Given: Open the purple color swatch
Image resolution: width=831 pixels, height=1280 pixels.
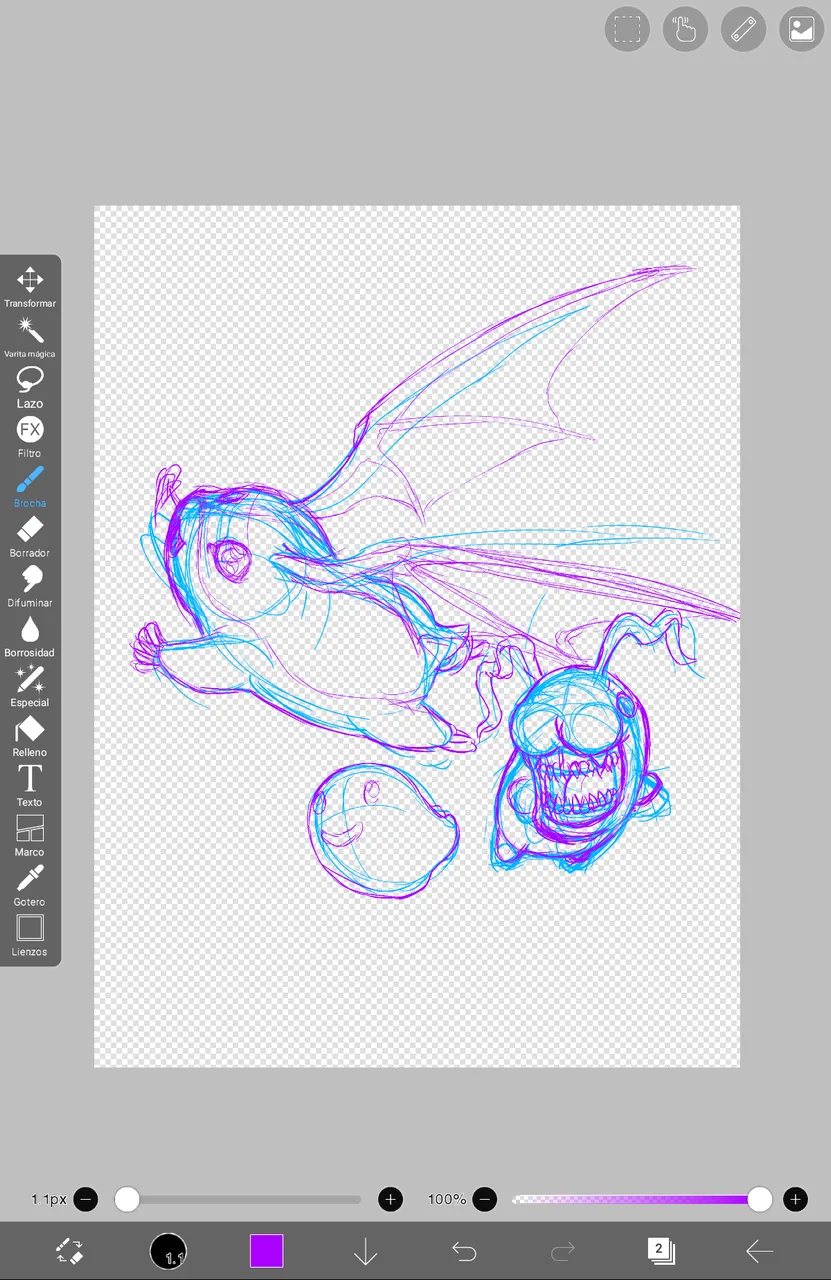Looking at the screenshot, I should (x=266, y=1251).
